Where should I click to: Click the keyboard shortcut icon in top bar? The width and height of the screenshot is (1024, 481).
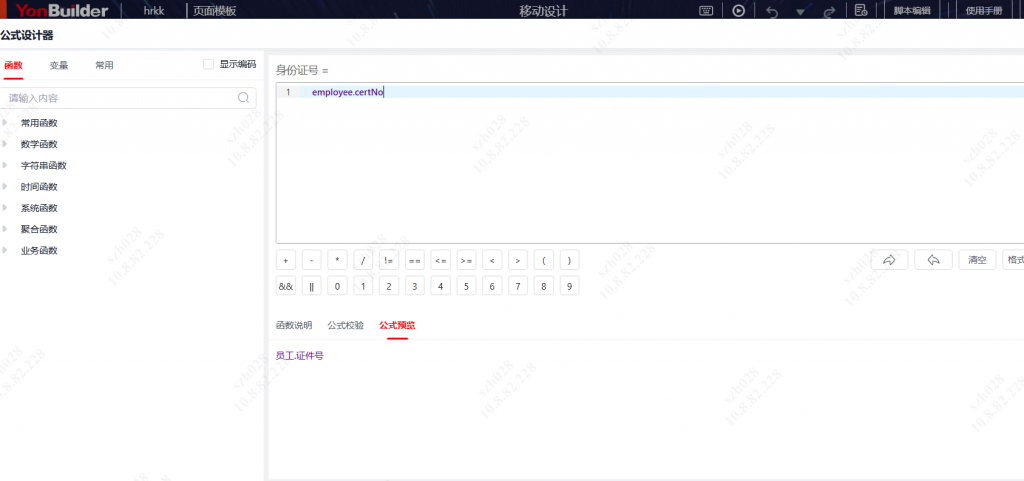tap(706, 11)
